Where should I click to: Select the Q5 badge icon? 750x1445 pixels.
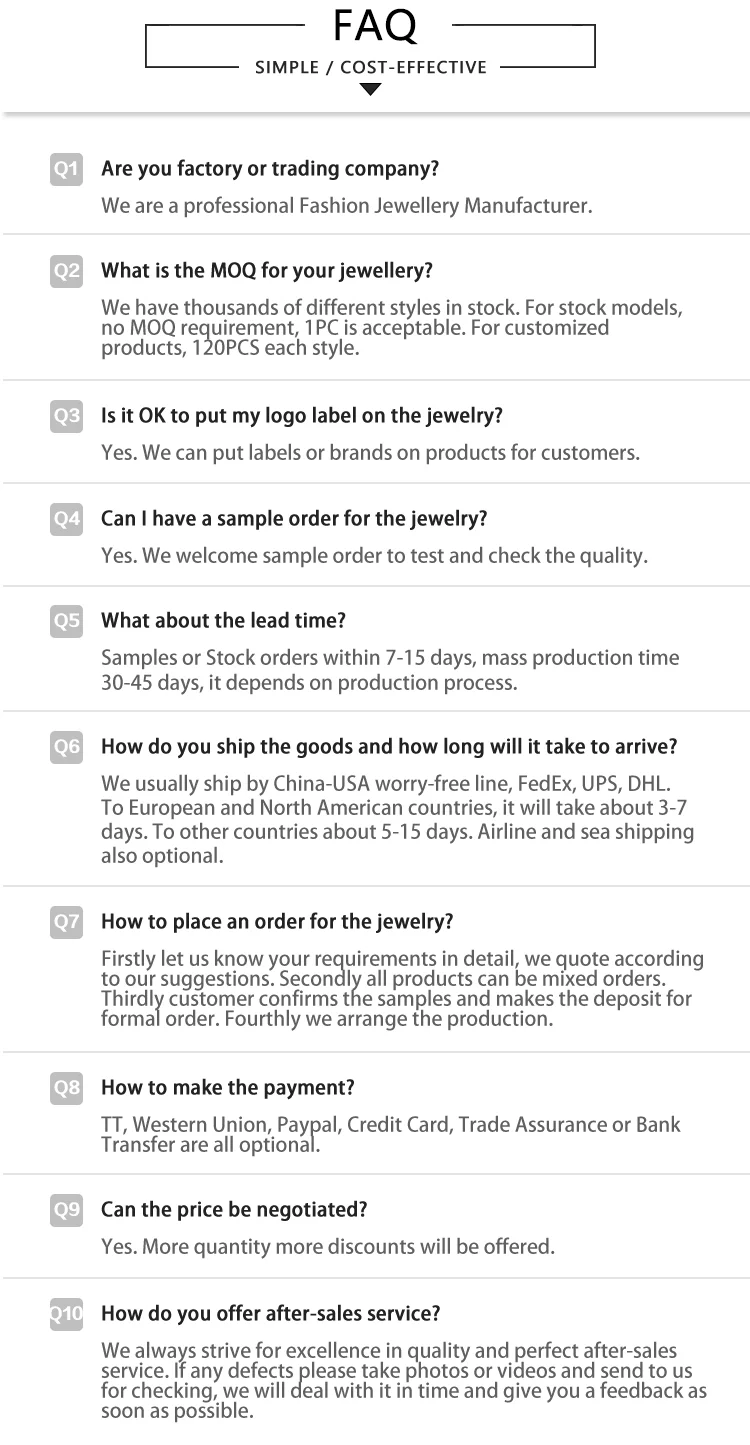pyautogui.click(x=66, y=621)
